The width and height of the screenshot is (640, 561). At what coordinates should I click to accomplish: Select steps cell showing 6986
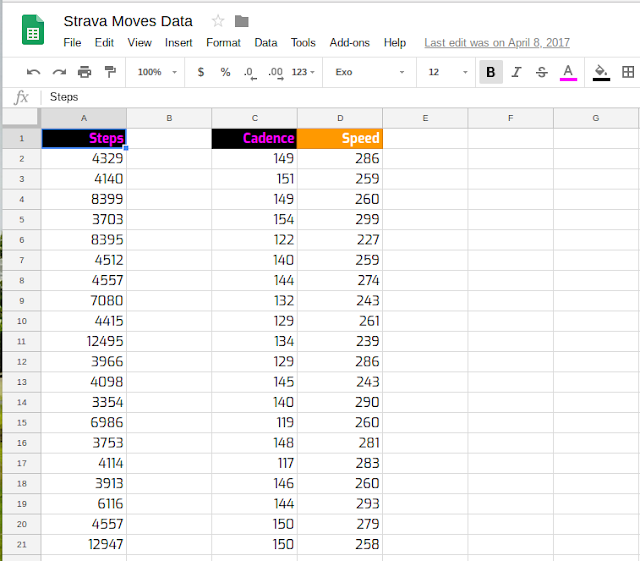(x=84, y=423)
